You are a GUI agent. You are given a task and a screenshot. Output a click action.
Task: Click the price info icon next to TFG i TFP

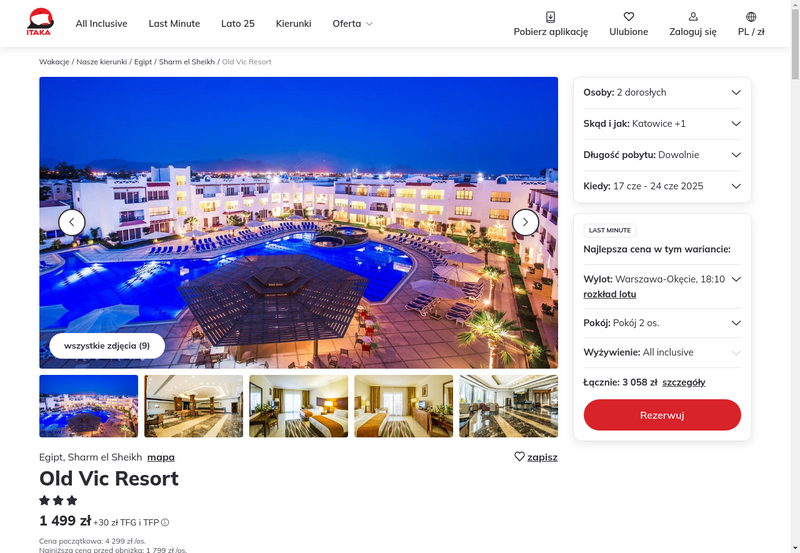[165, 522]
